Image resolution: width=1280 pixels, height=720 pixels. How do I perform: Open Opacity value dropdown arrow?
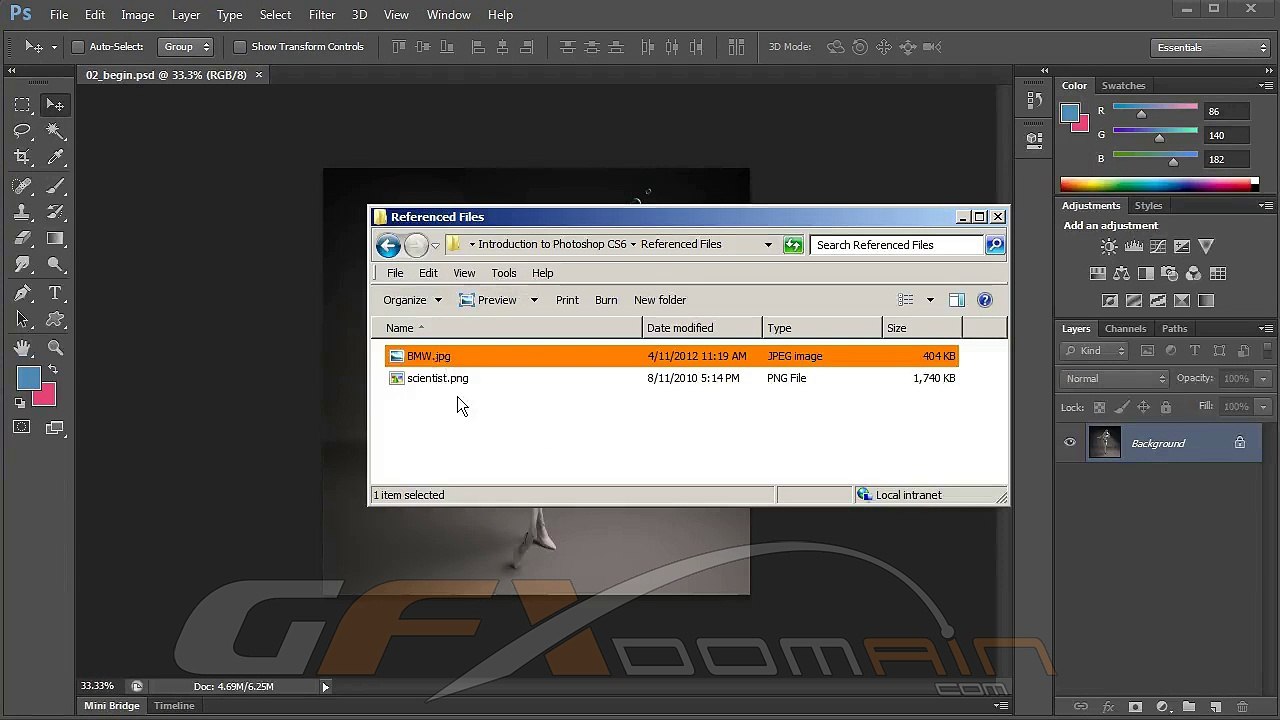pos(1263,379)
